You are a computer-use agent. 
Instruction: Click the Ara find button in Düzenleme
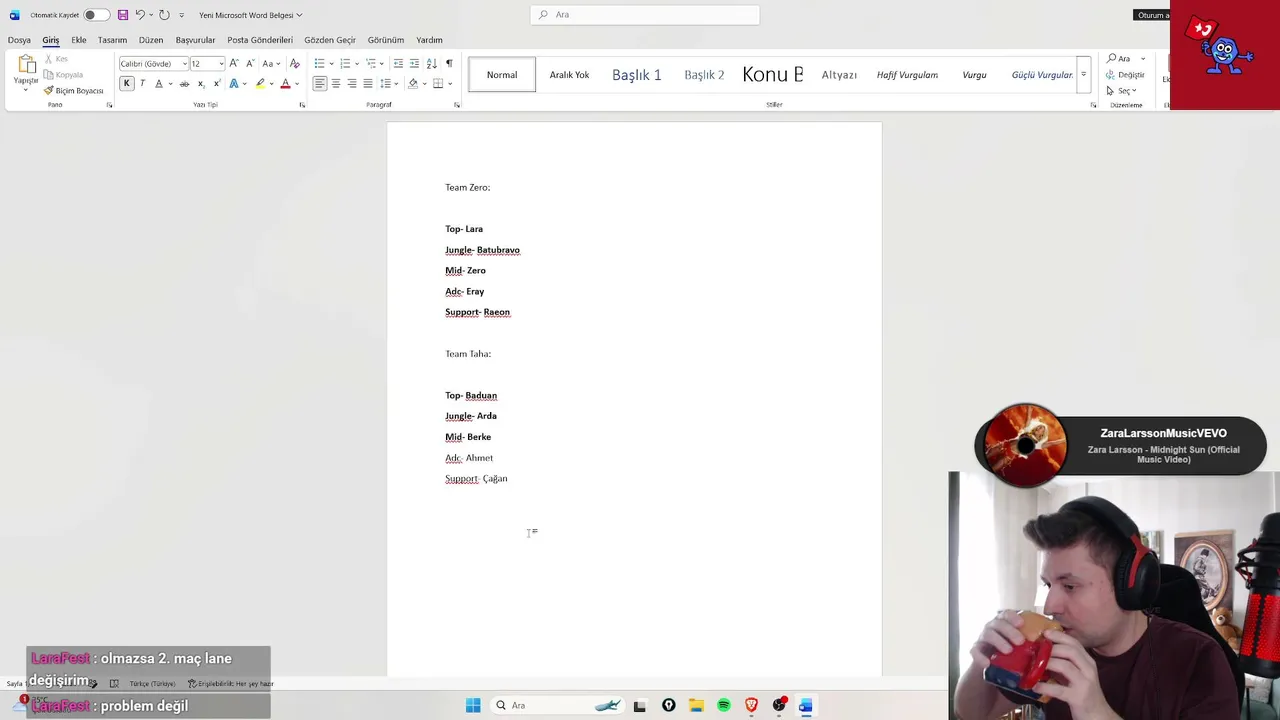(x=1120, y=59)
